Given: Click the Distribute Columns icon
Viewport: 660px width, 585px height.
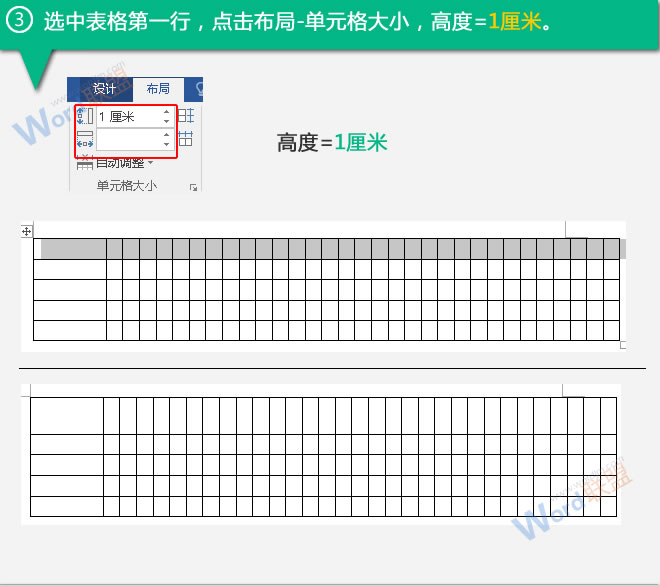Looking at the screenshot, I should coord(186,138).
